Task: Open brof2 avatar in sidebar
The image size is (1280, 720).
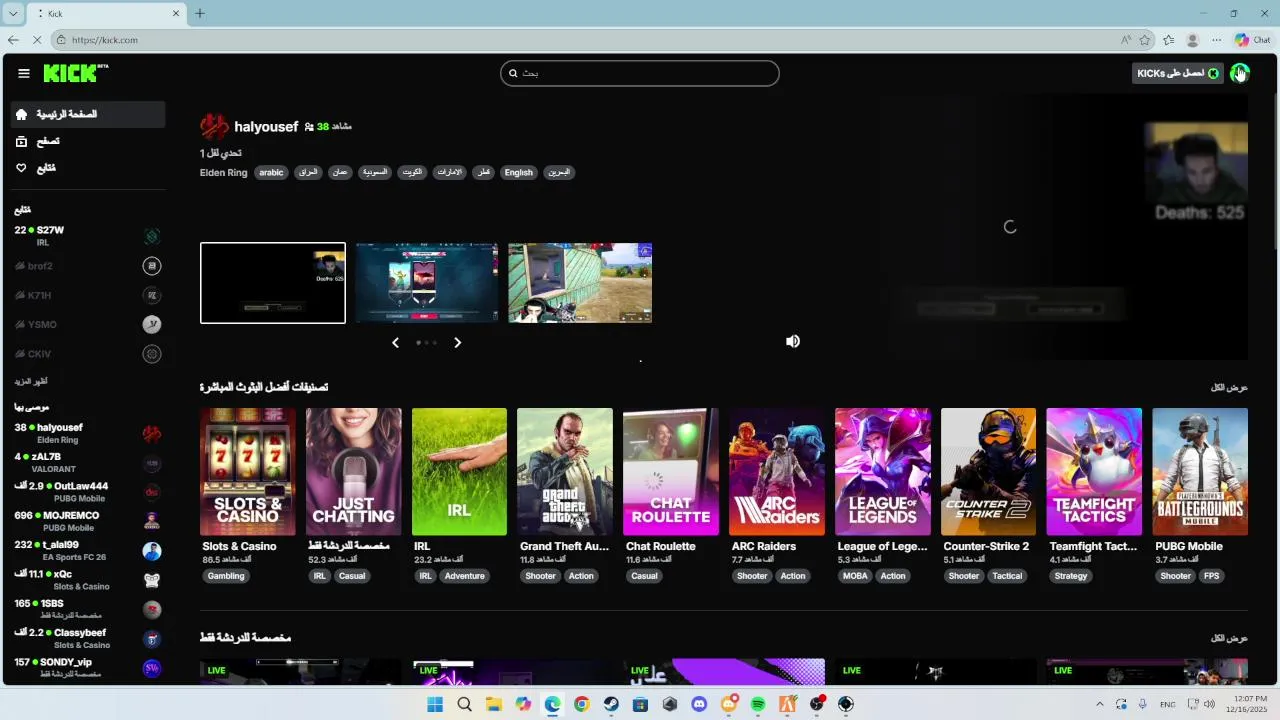Action: (152, 266)
